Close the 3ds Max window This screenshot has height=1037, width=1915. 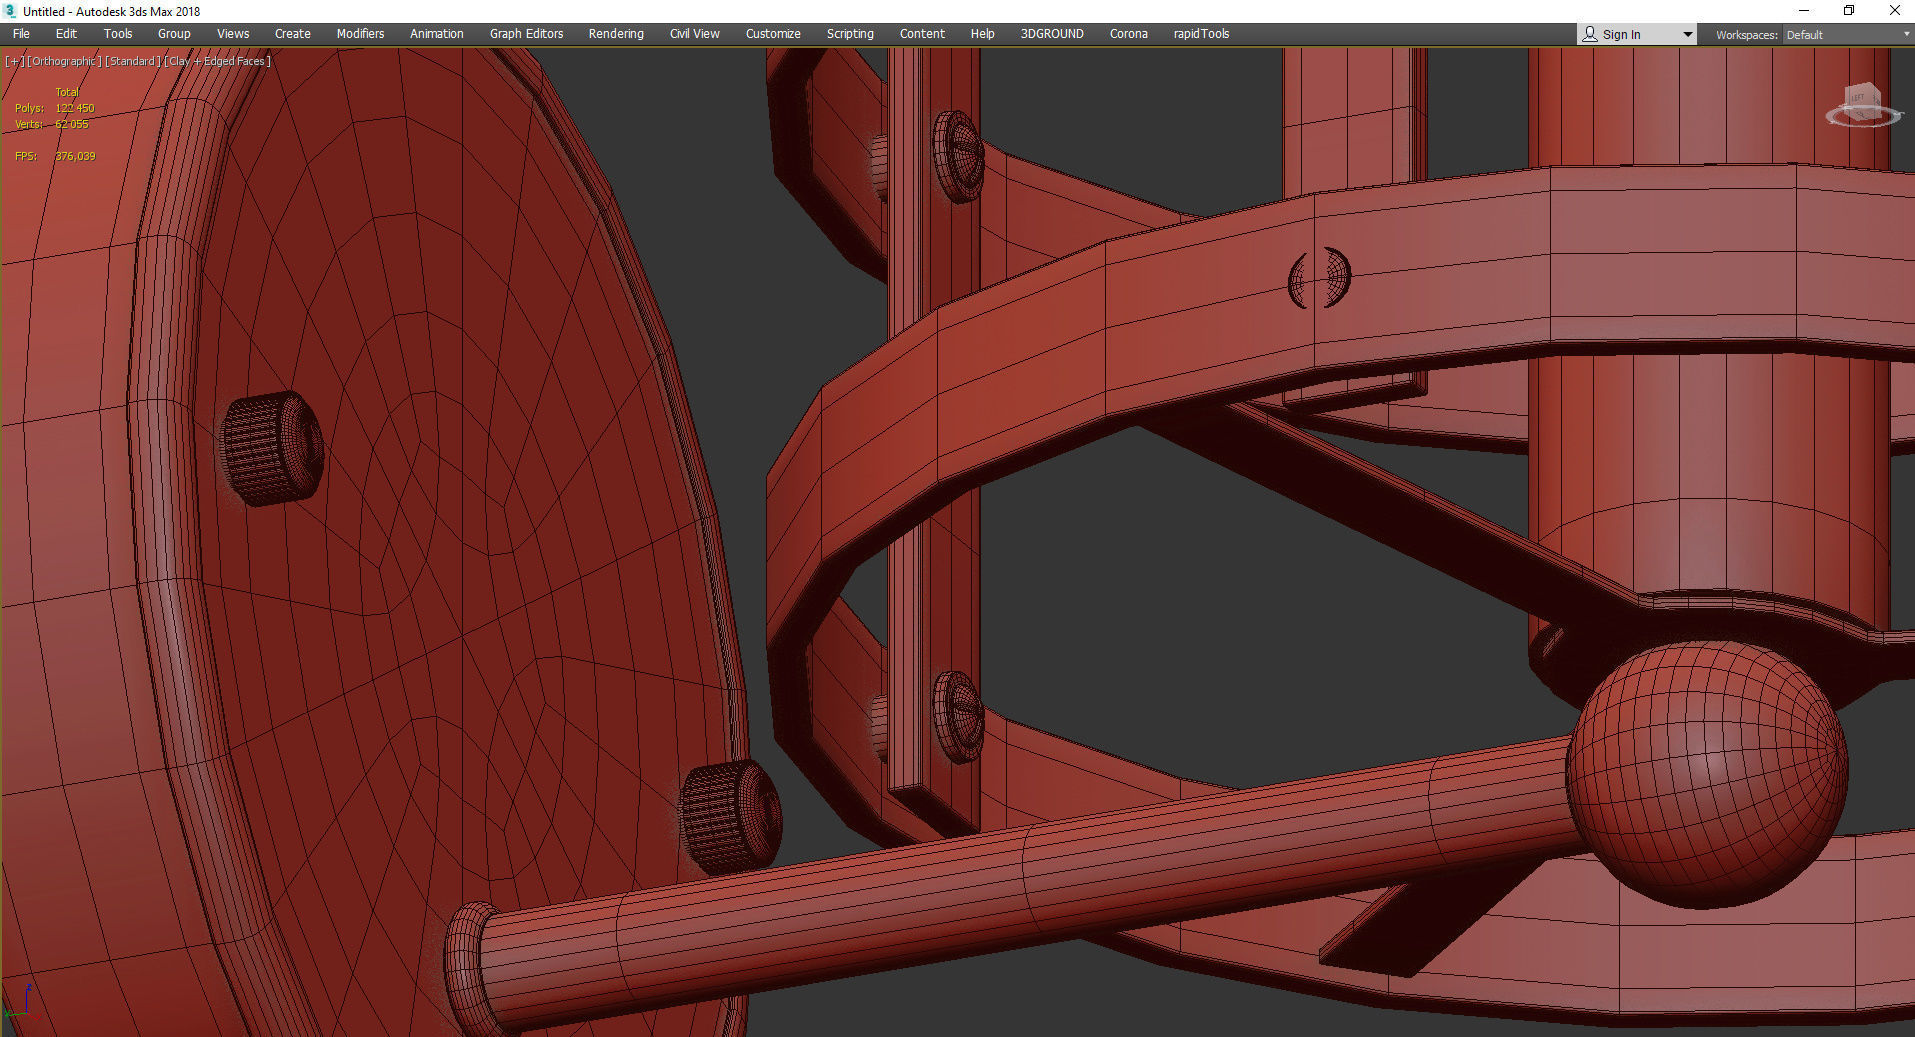point(1894,11)
